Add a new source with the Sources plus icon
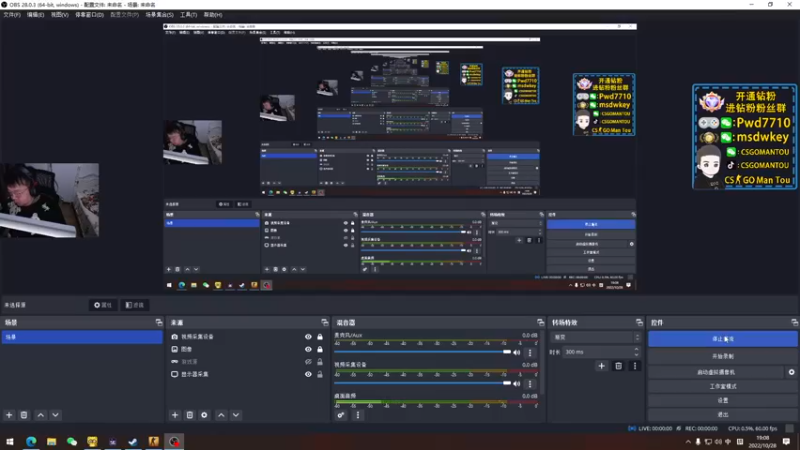The image size is (800, 450). click(175, 415)
